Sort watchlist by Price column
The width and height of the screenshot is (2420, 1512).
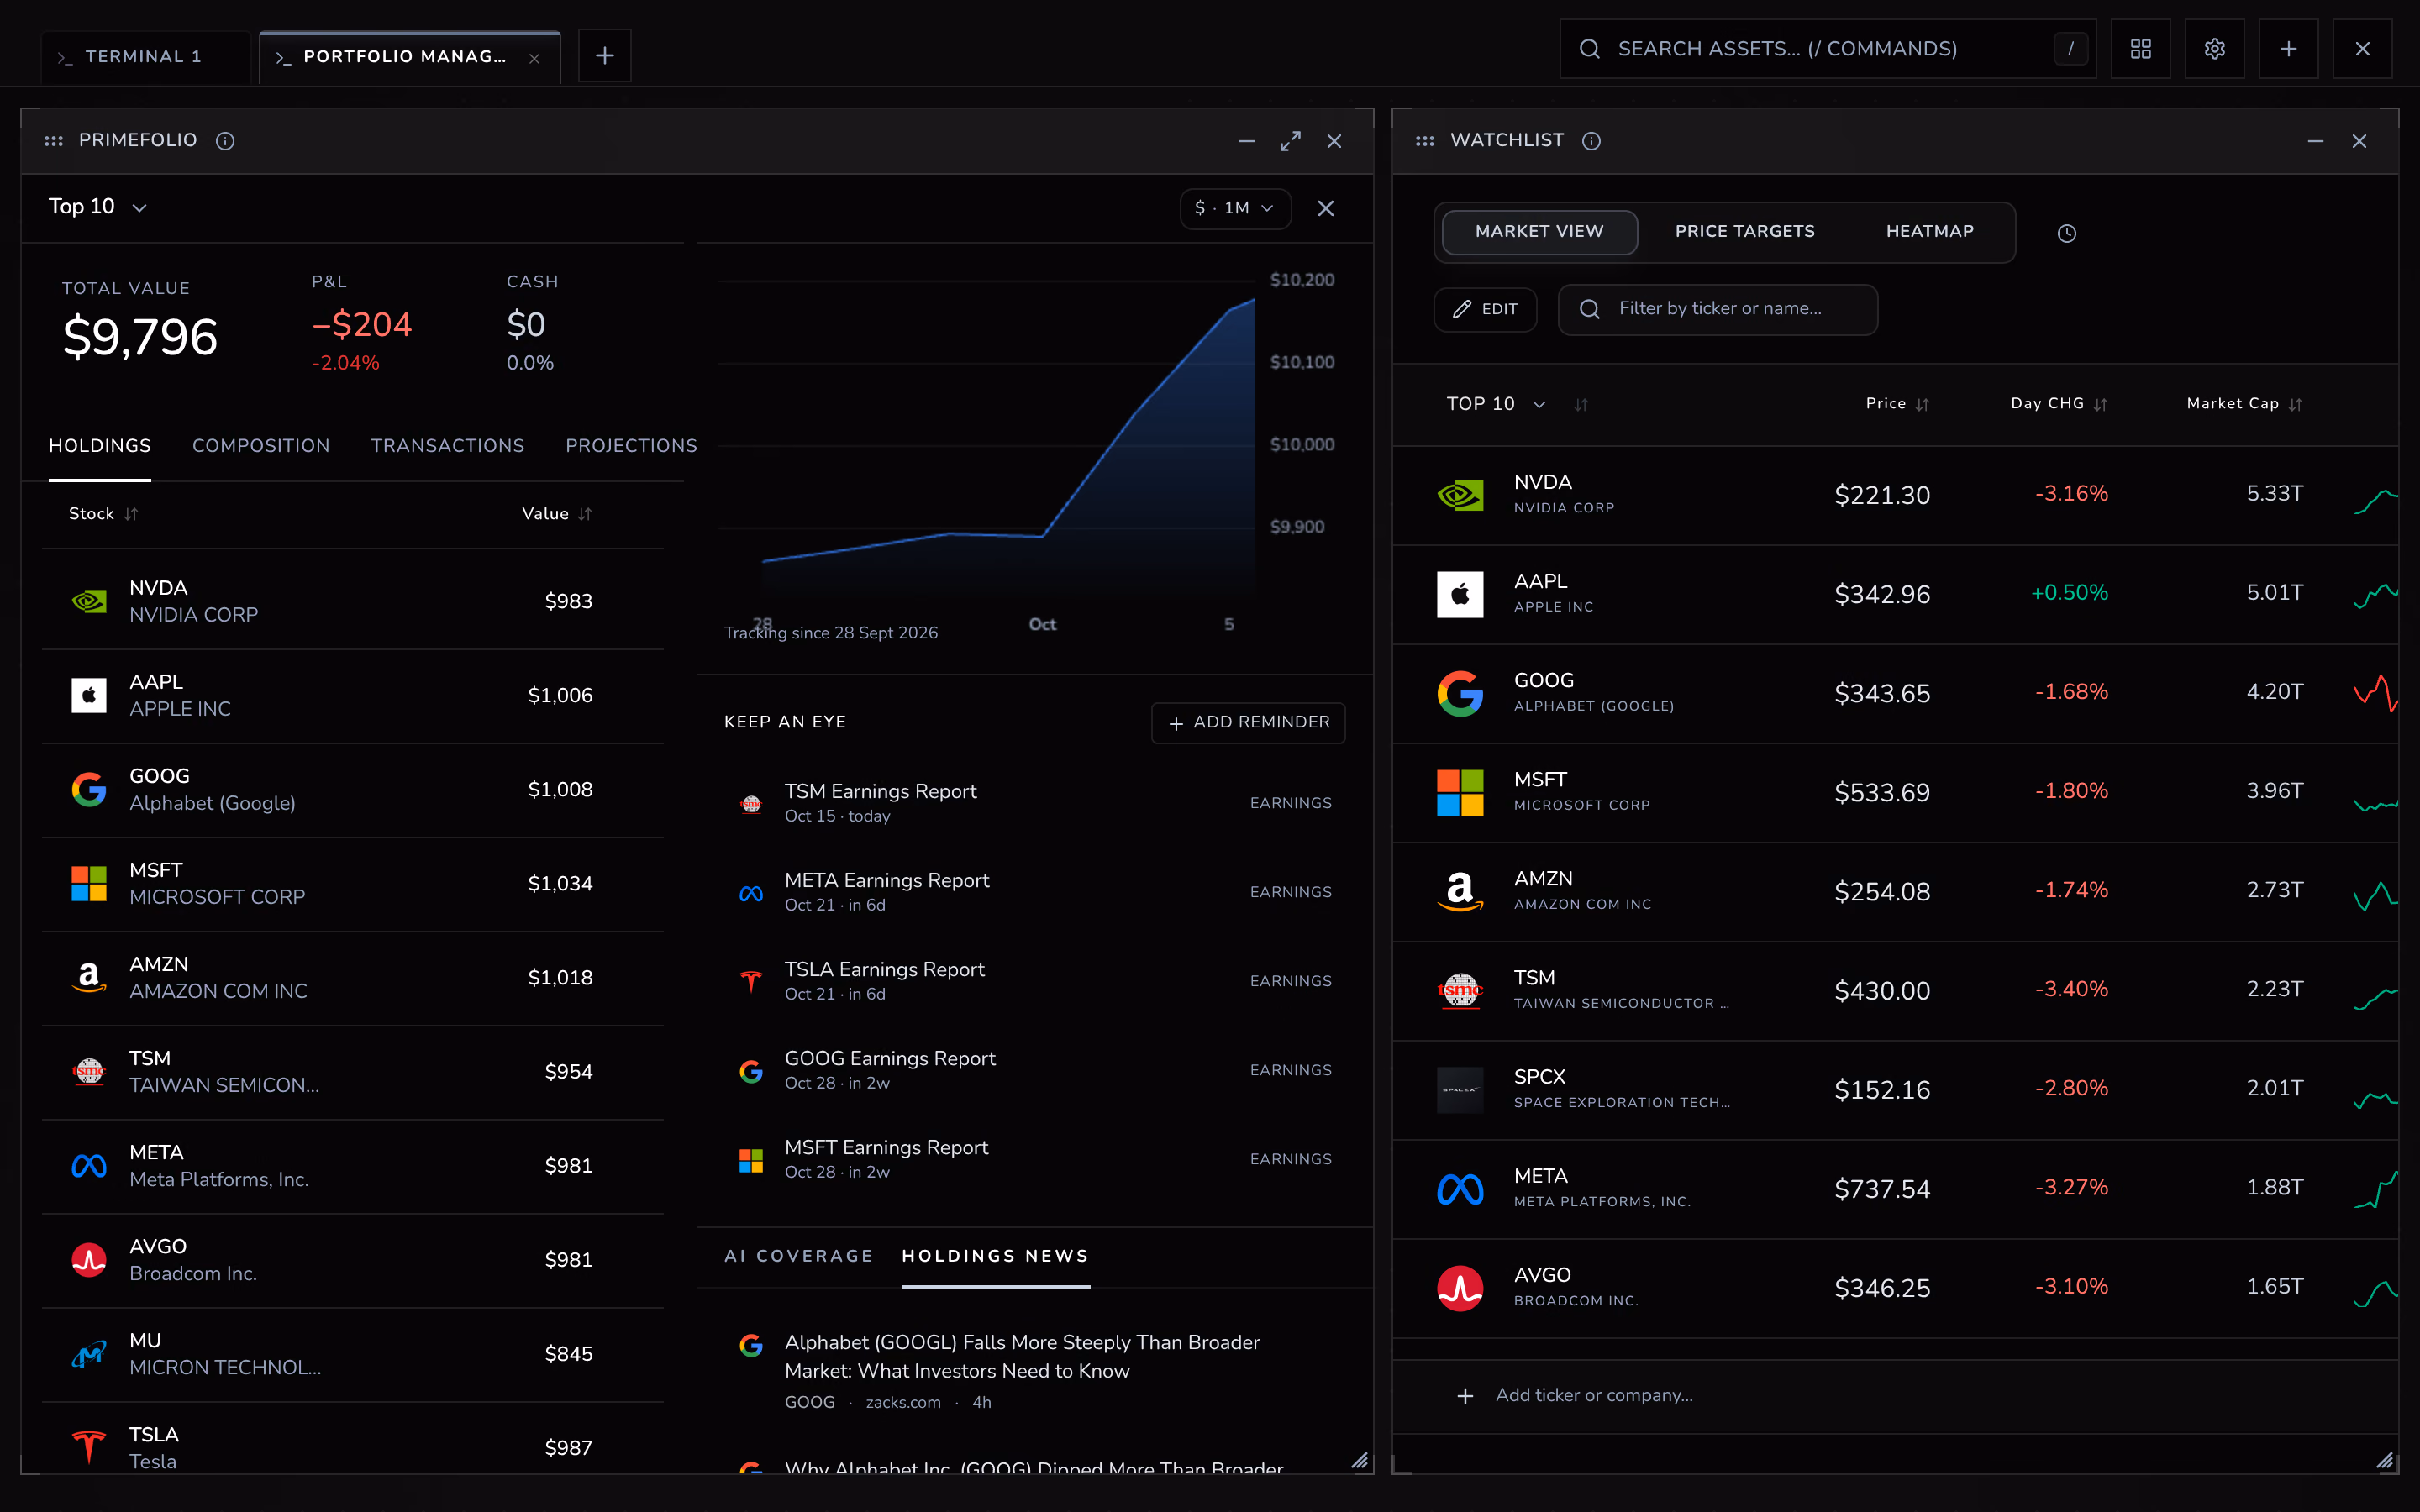pyautogui.click(x=1897, y=404)
